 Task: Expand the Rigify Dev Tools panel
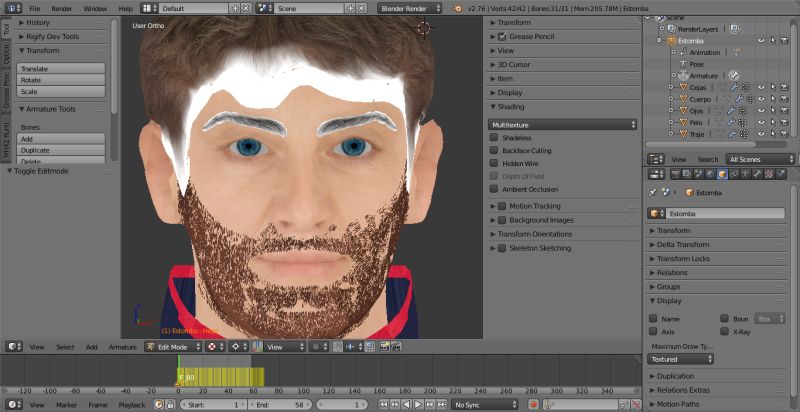click(53, 37)
